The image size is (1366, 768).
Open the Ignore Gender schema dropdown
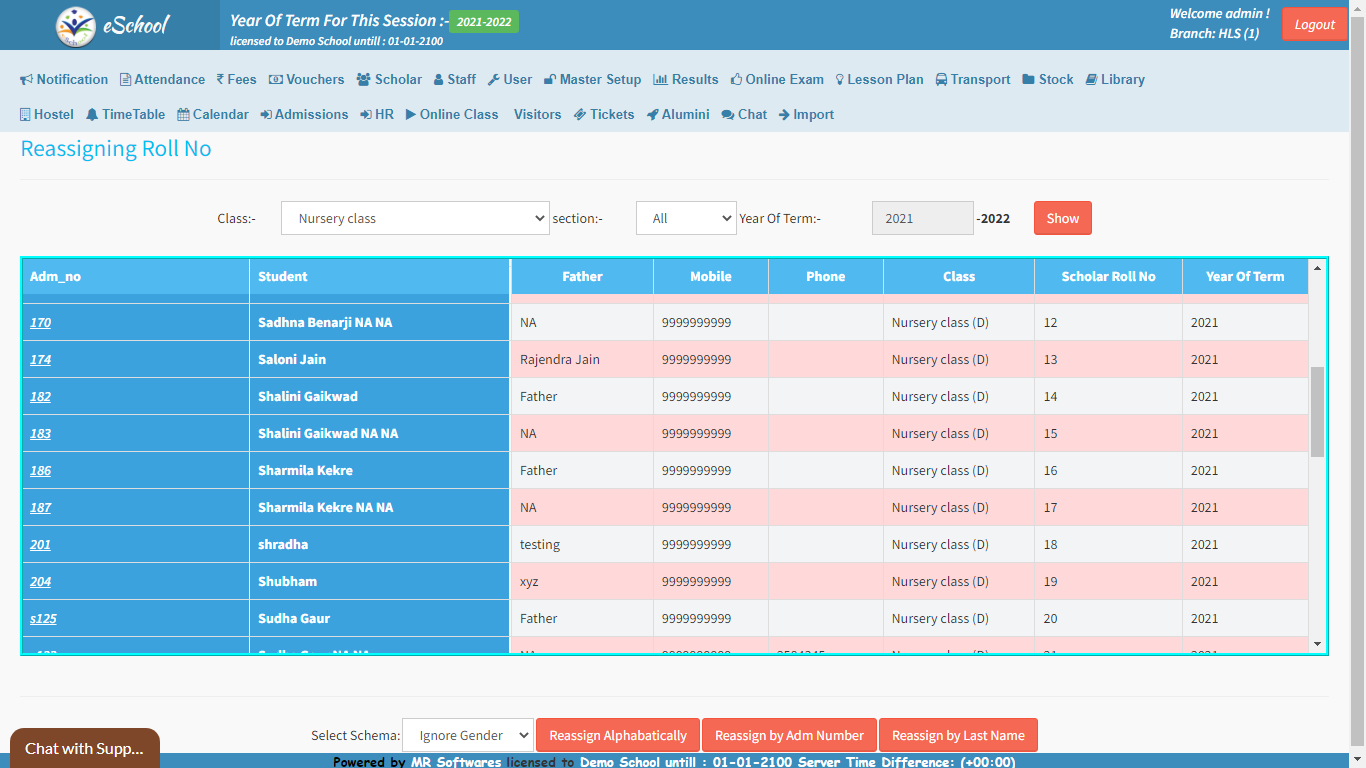point(468,735)
